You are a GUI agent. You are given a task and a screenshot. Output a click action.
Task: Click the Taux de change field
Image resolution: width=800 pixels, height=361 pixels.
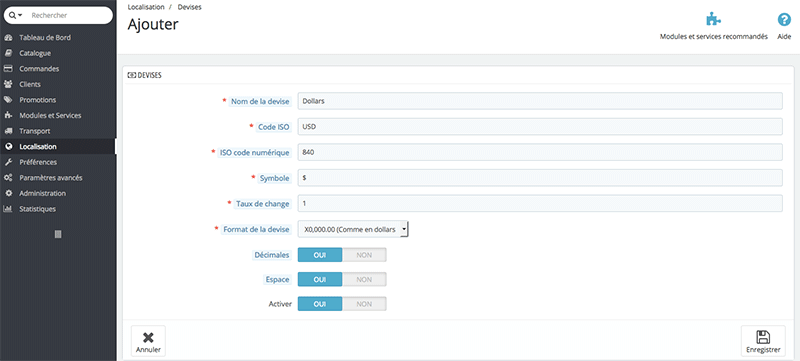click(540, 203)
